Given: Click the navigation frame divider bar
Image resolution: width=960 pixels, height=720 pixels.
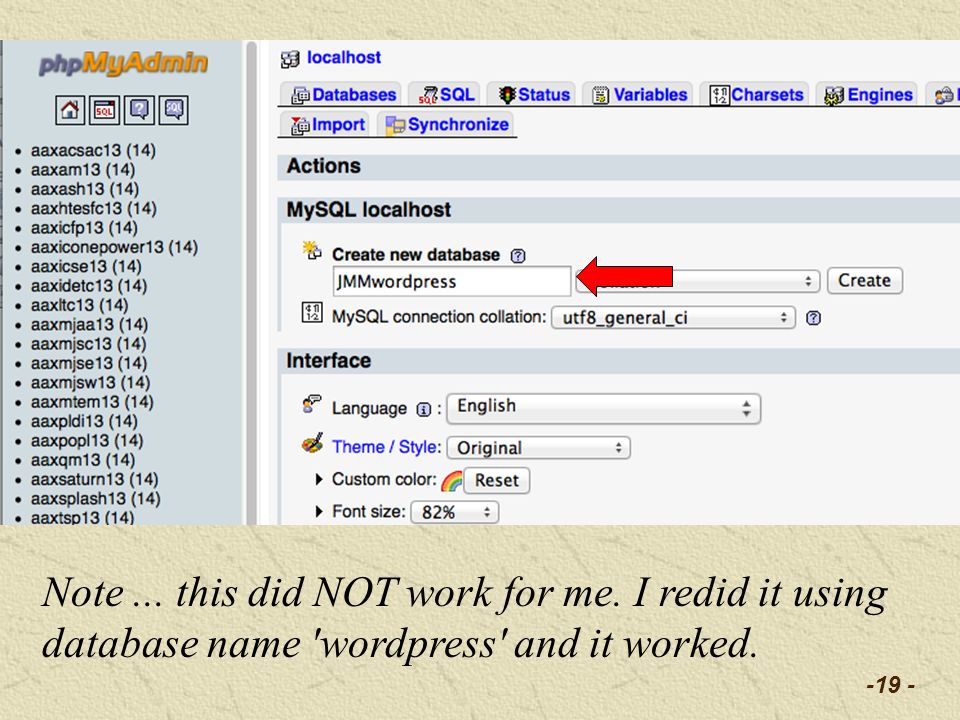Looking at the screenshot, I should [x=252, y=282].
